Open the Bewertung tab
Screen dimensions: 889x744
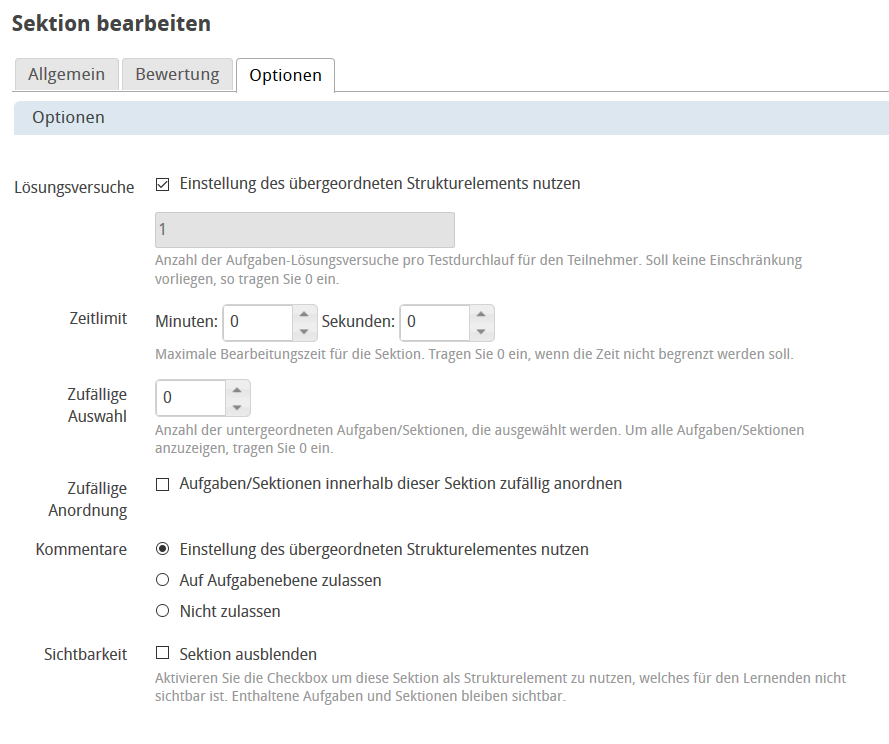pos(177,75)
